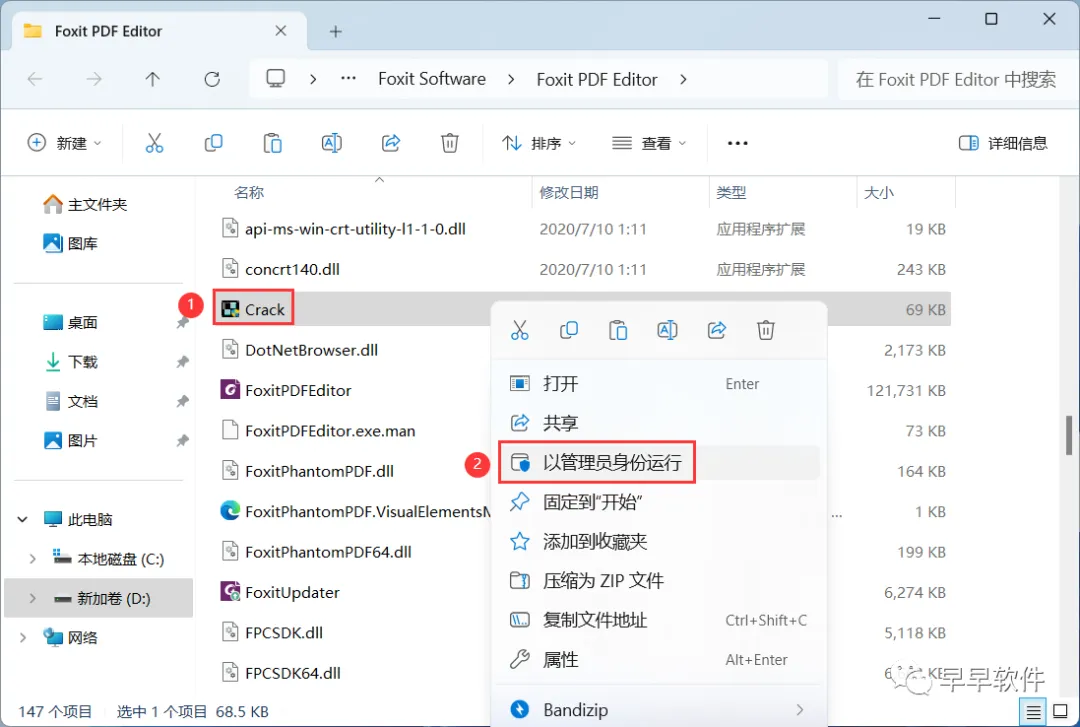
Task: Click the Cut icon in the context menu
Action: click(x=520, y=330)
